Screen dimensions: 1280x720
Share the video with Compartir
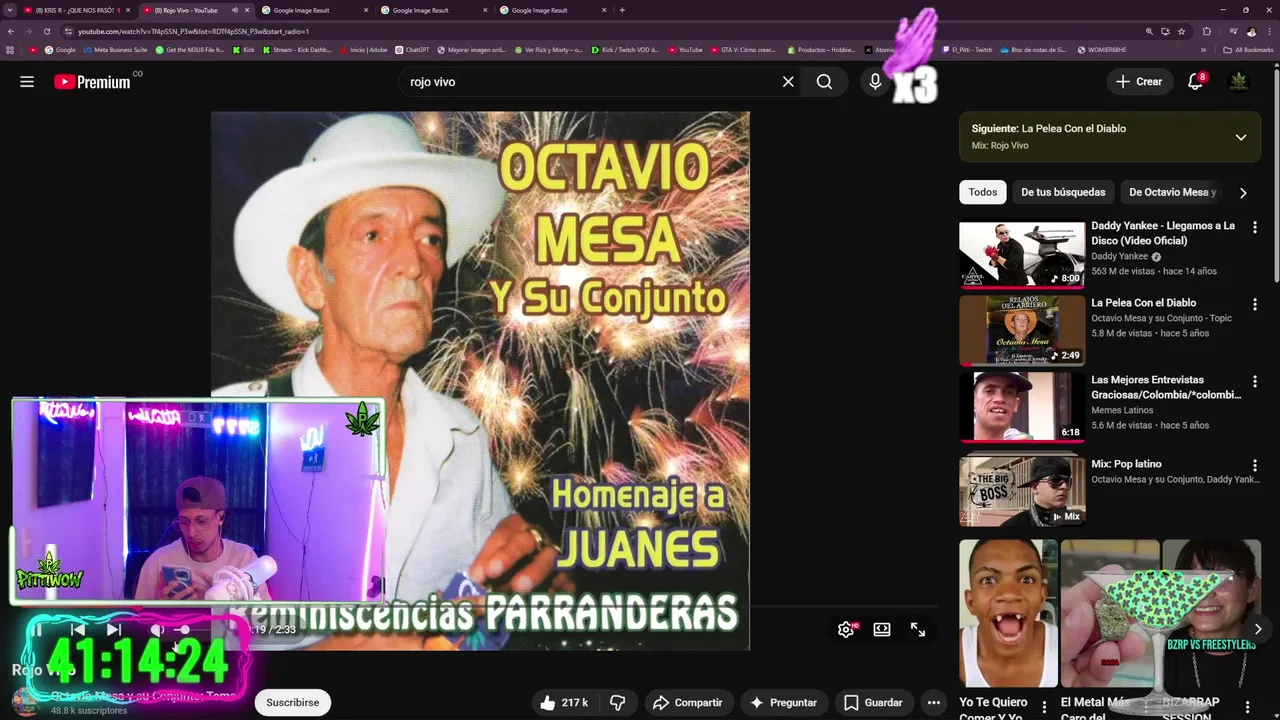coord(687,703)
